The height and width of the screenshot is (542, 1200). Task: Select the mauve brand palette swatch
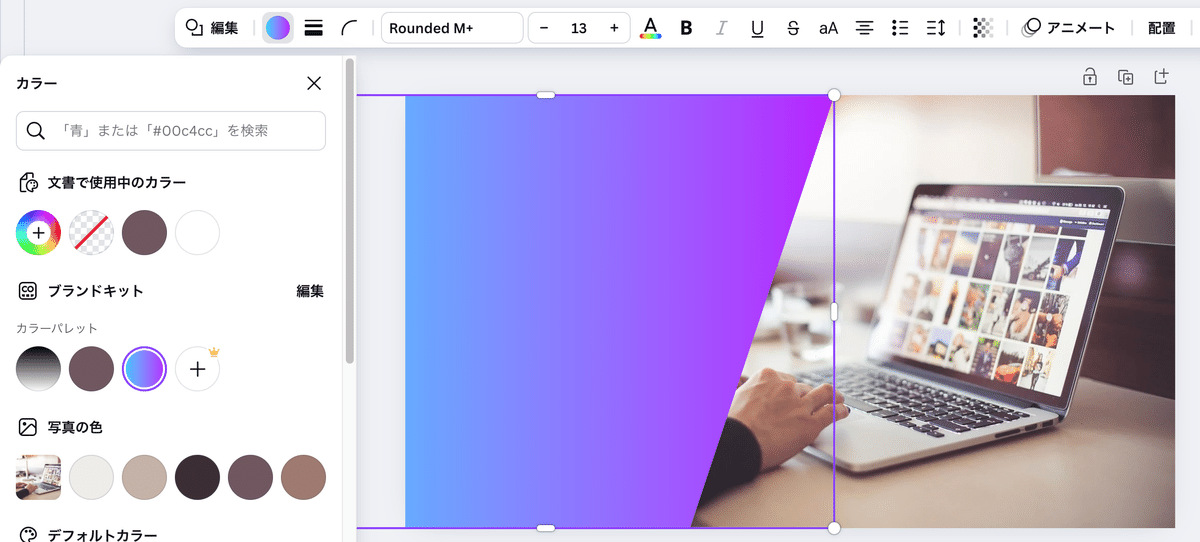[91, 369]
